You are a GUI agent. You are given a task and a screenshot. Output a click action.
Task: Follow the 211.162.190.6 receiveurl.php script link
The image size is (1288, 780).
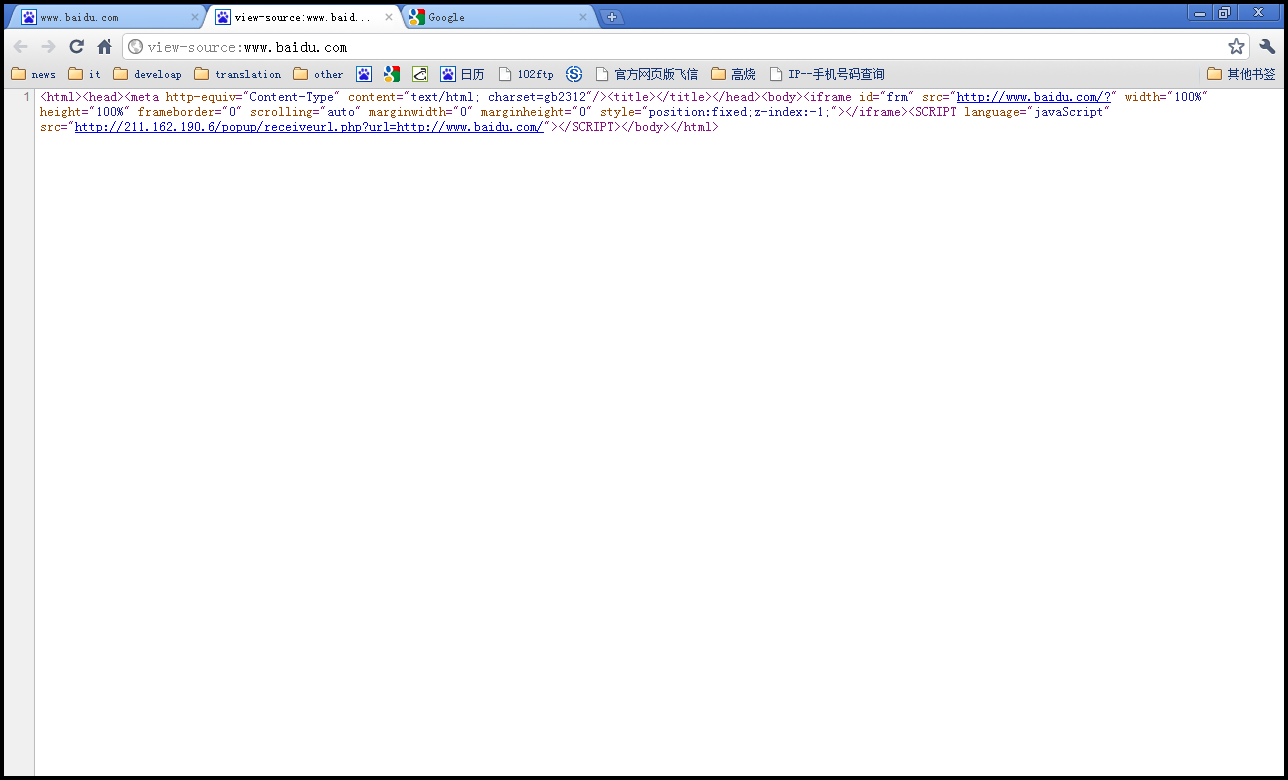(x=309, y=128)
